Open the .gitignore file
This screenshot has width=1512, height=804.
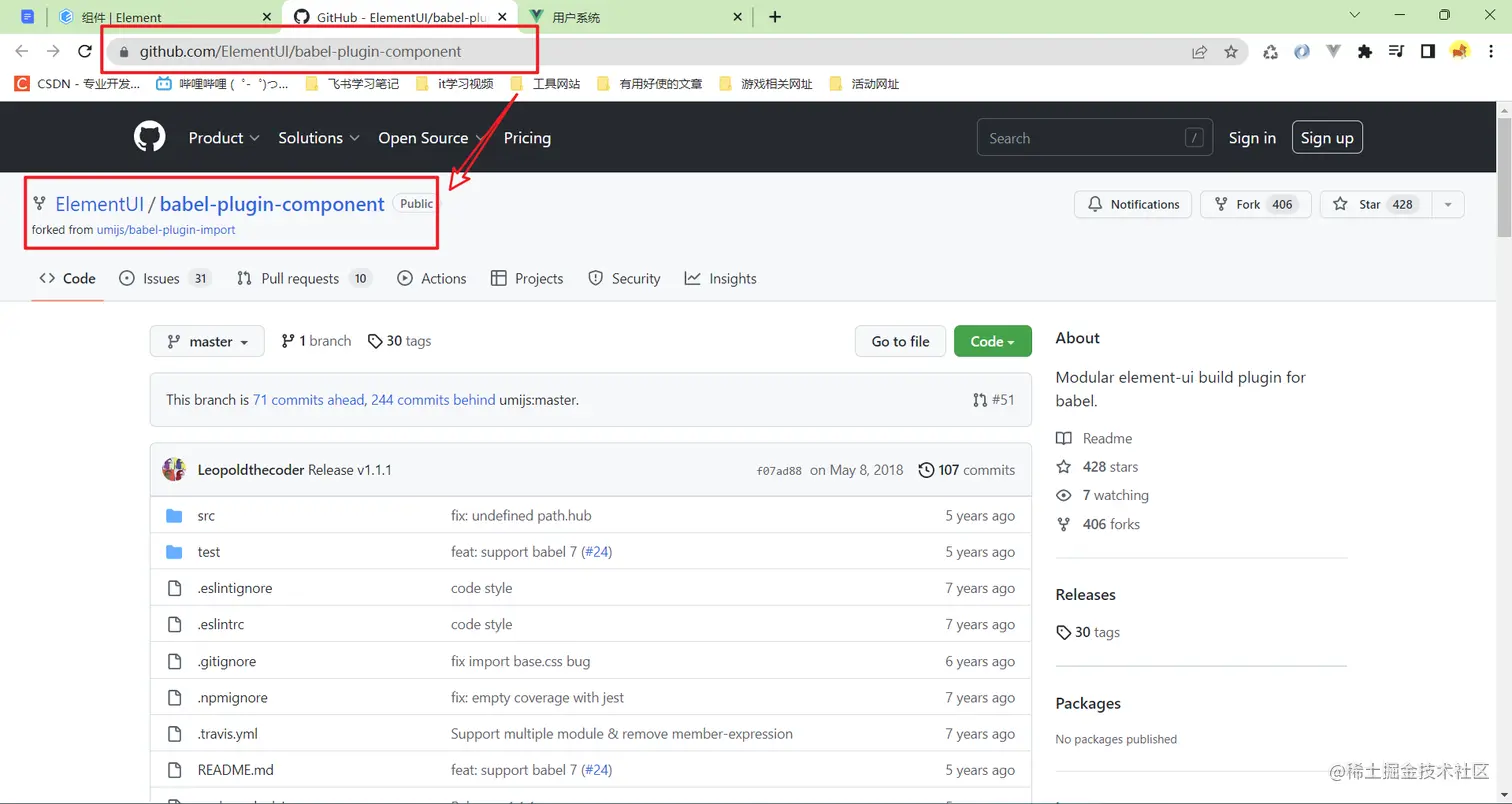[x=227, y=661]
